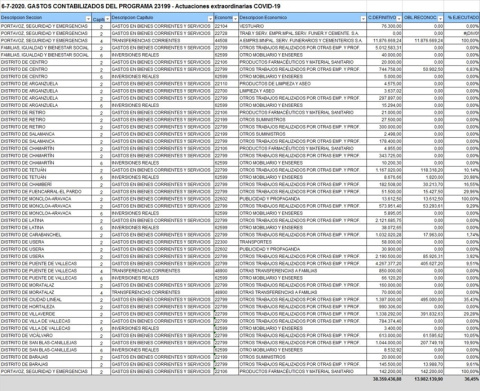Click the 573.951,40 amount cell
This screenshot has width=480, height=391.
385,206
